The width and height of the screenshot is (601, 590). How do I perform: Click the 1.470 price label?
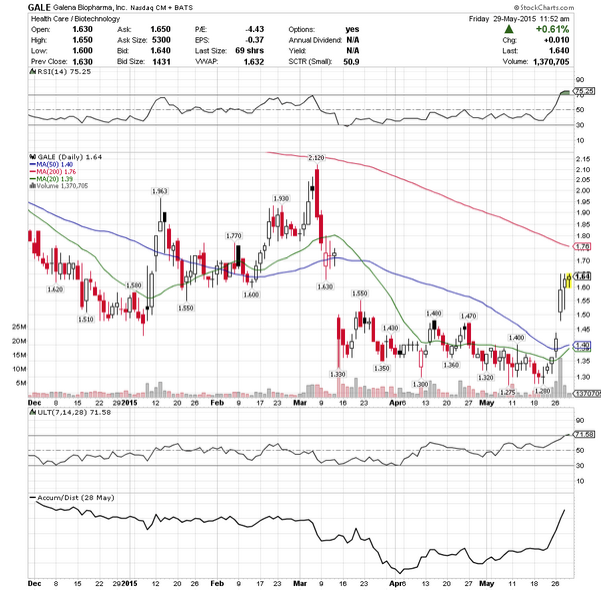pos(468,316)
